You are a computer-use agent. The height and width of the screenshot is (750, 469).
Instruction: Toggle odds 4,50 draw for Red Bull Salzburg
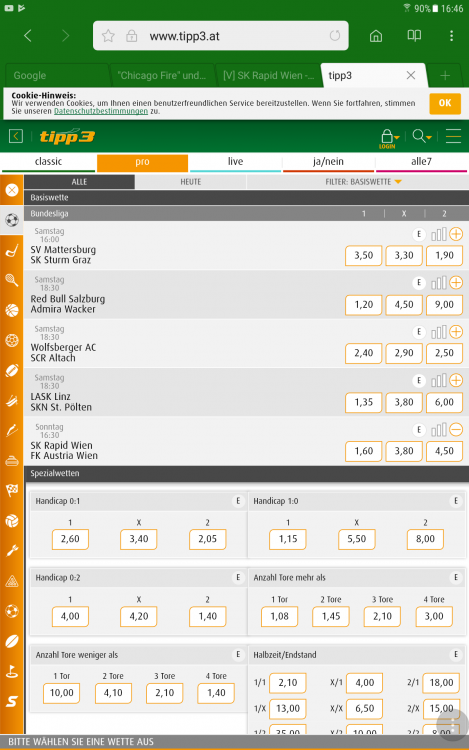pos(404,305)
